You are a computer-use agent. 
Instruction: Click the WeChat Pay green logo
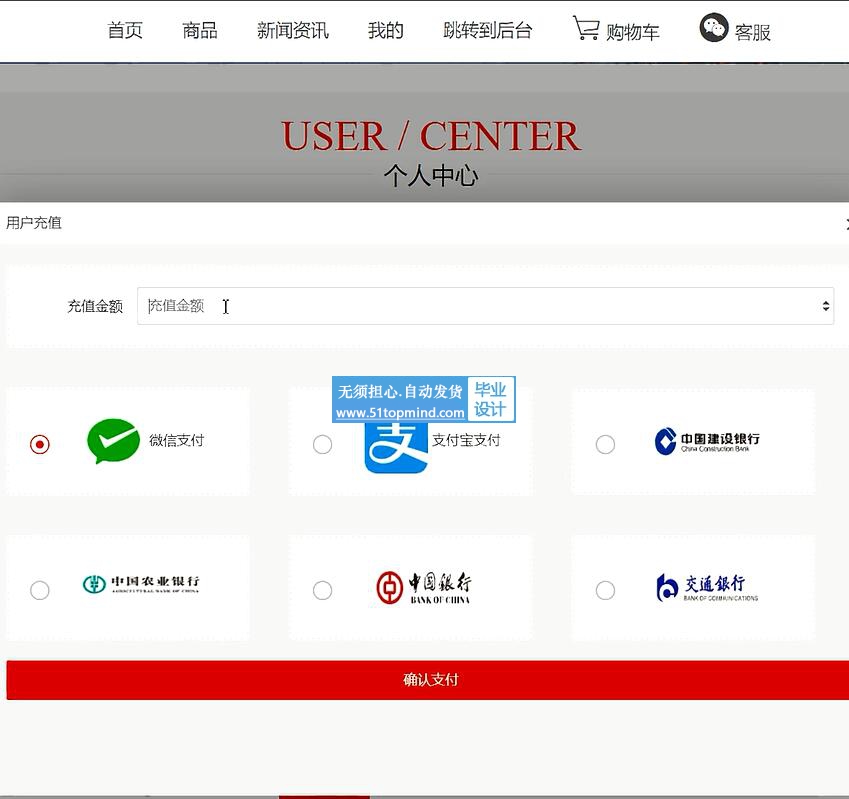(x=113, y=441)
